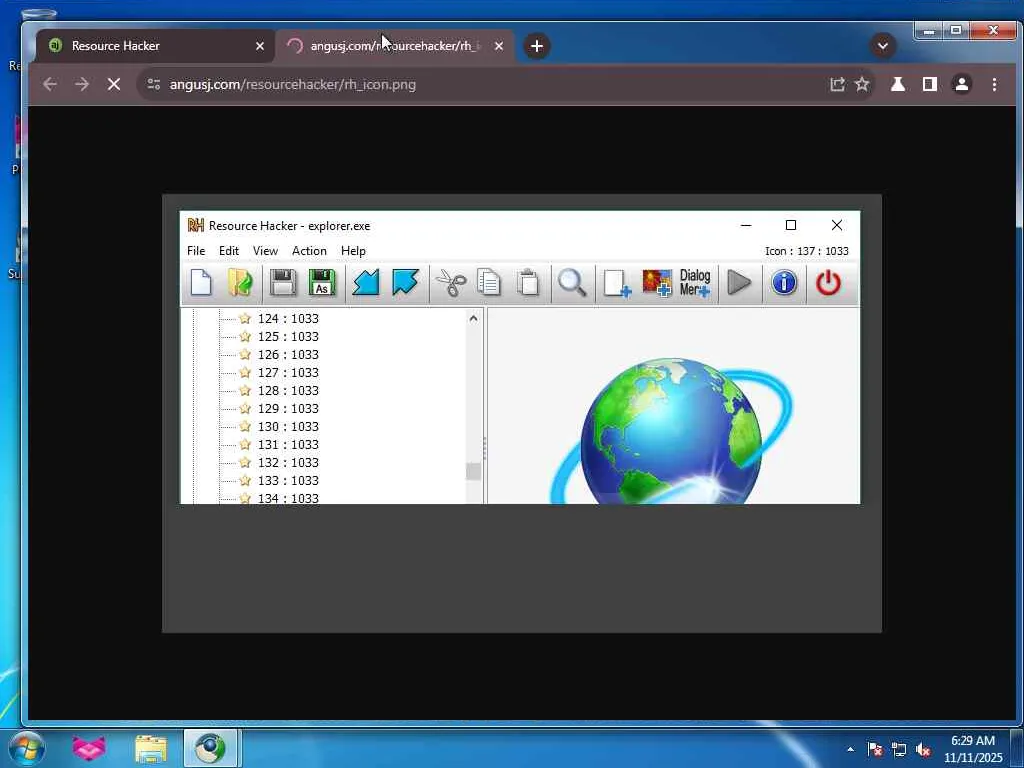
Task: Click the red power exit icon
Action: tap(828, 283)
